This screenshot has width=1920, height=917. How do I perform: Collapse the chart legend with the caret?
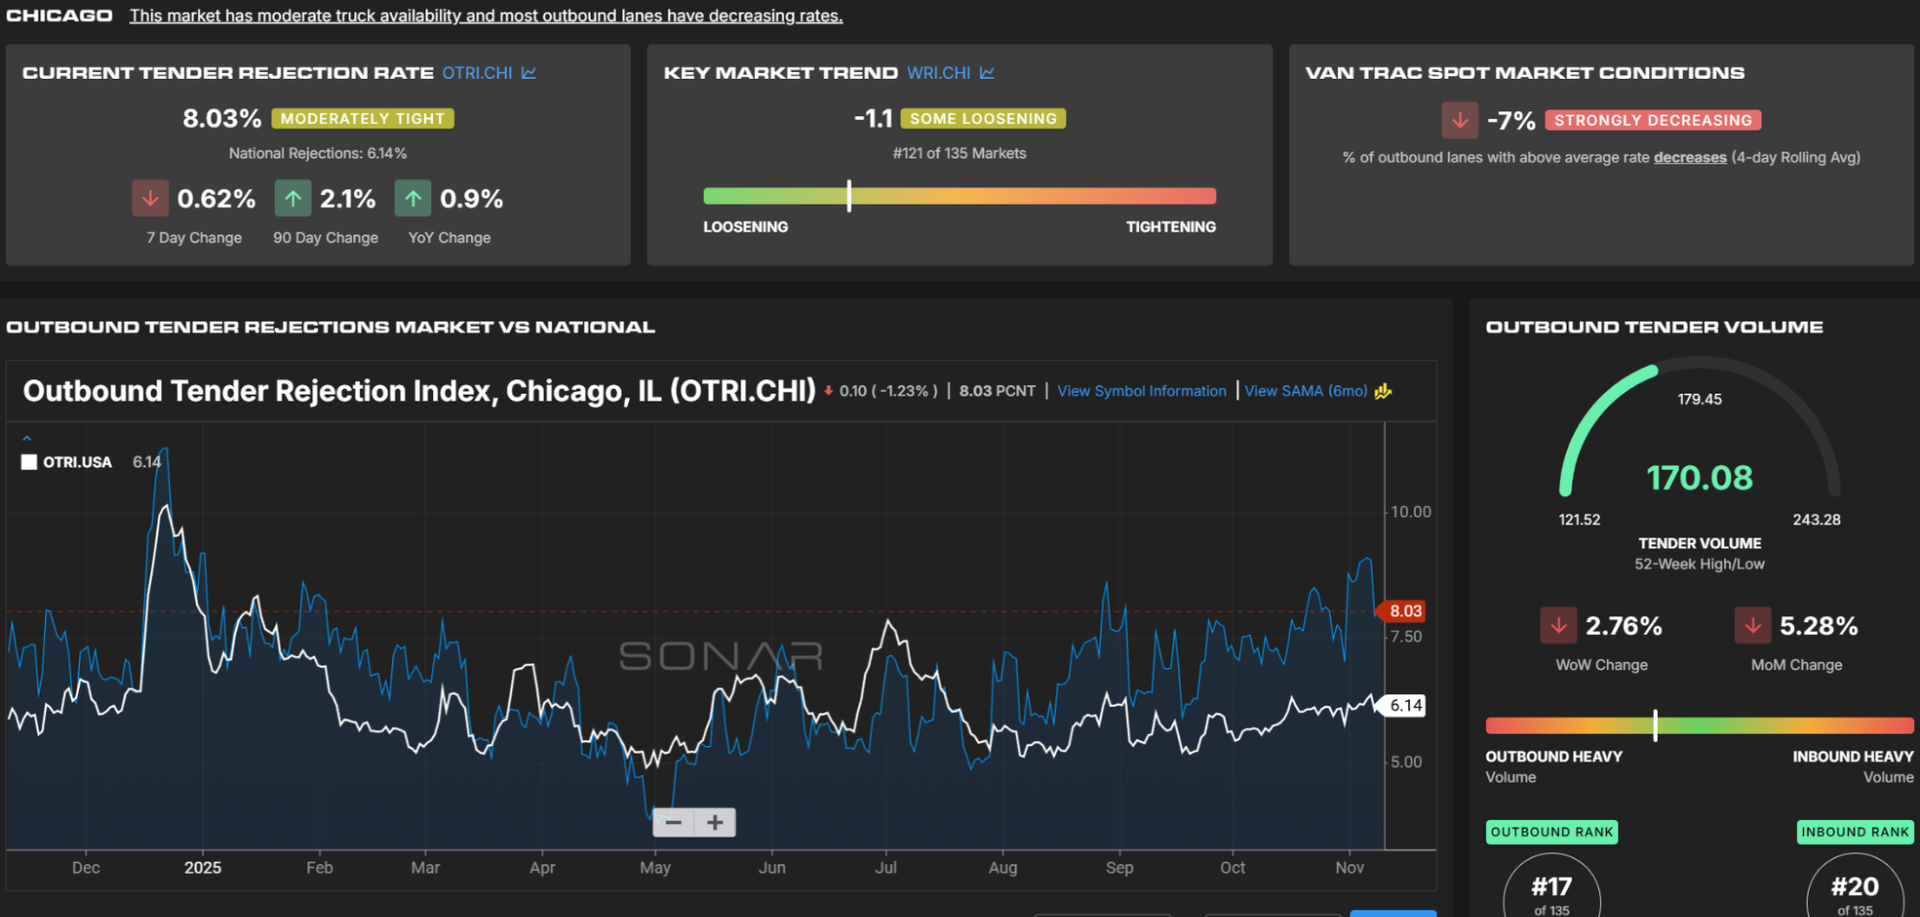[27, 438]
